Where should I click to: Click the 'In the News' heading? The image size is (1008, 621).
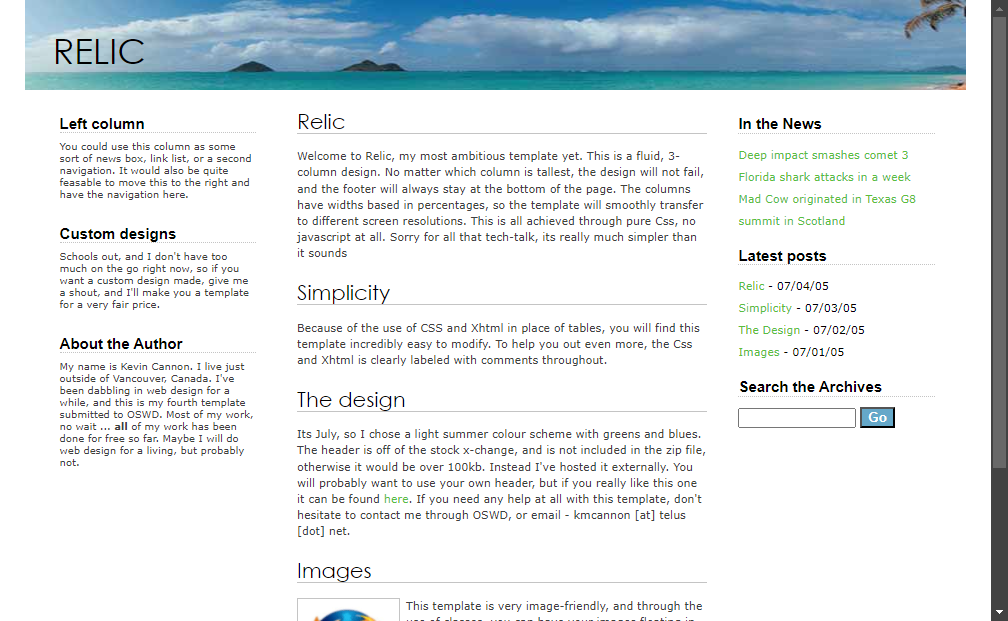pos(779,124)
